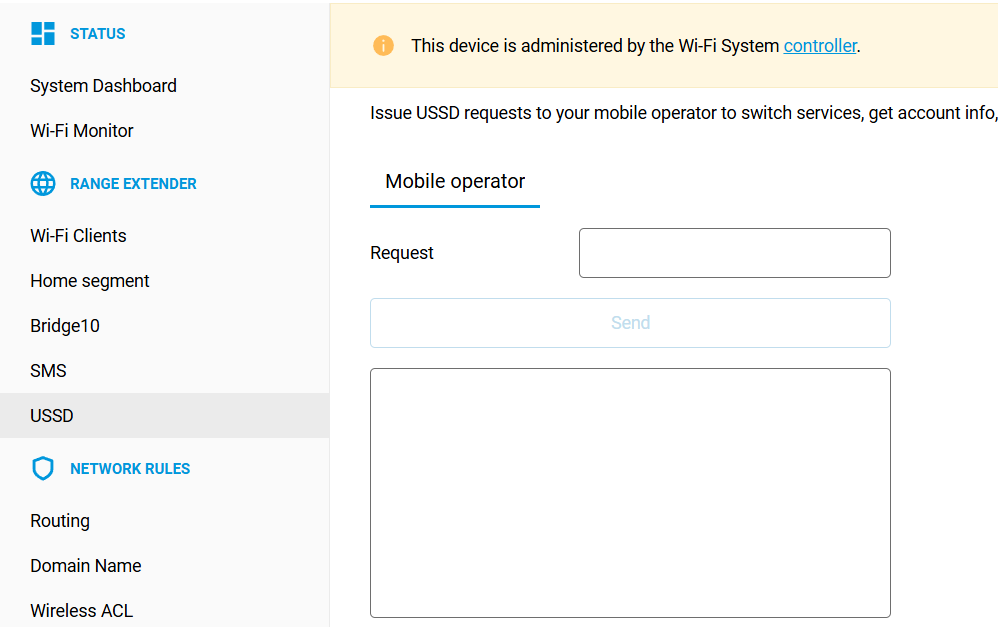Follow the controller link in the banner
Viewport: 998px width, 627px height.
(820, 45)
